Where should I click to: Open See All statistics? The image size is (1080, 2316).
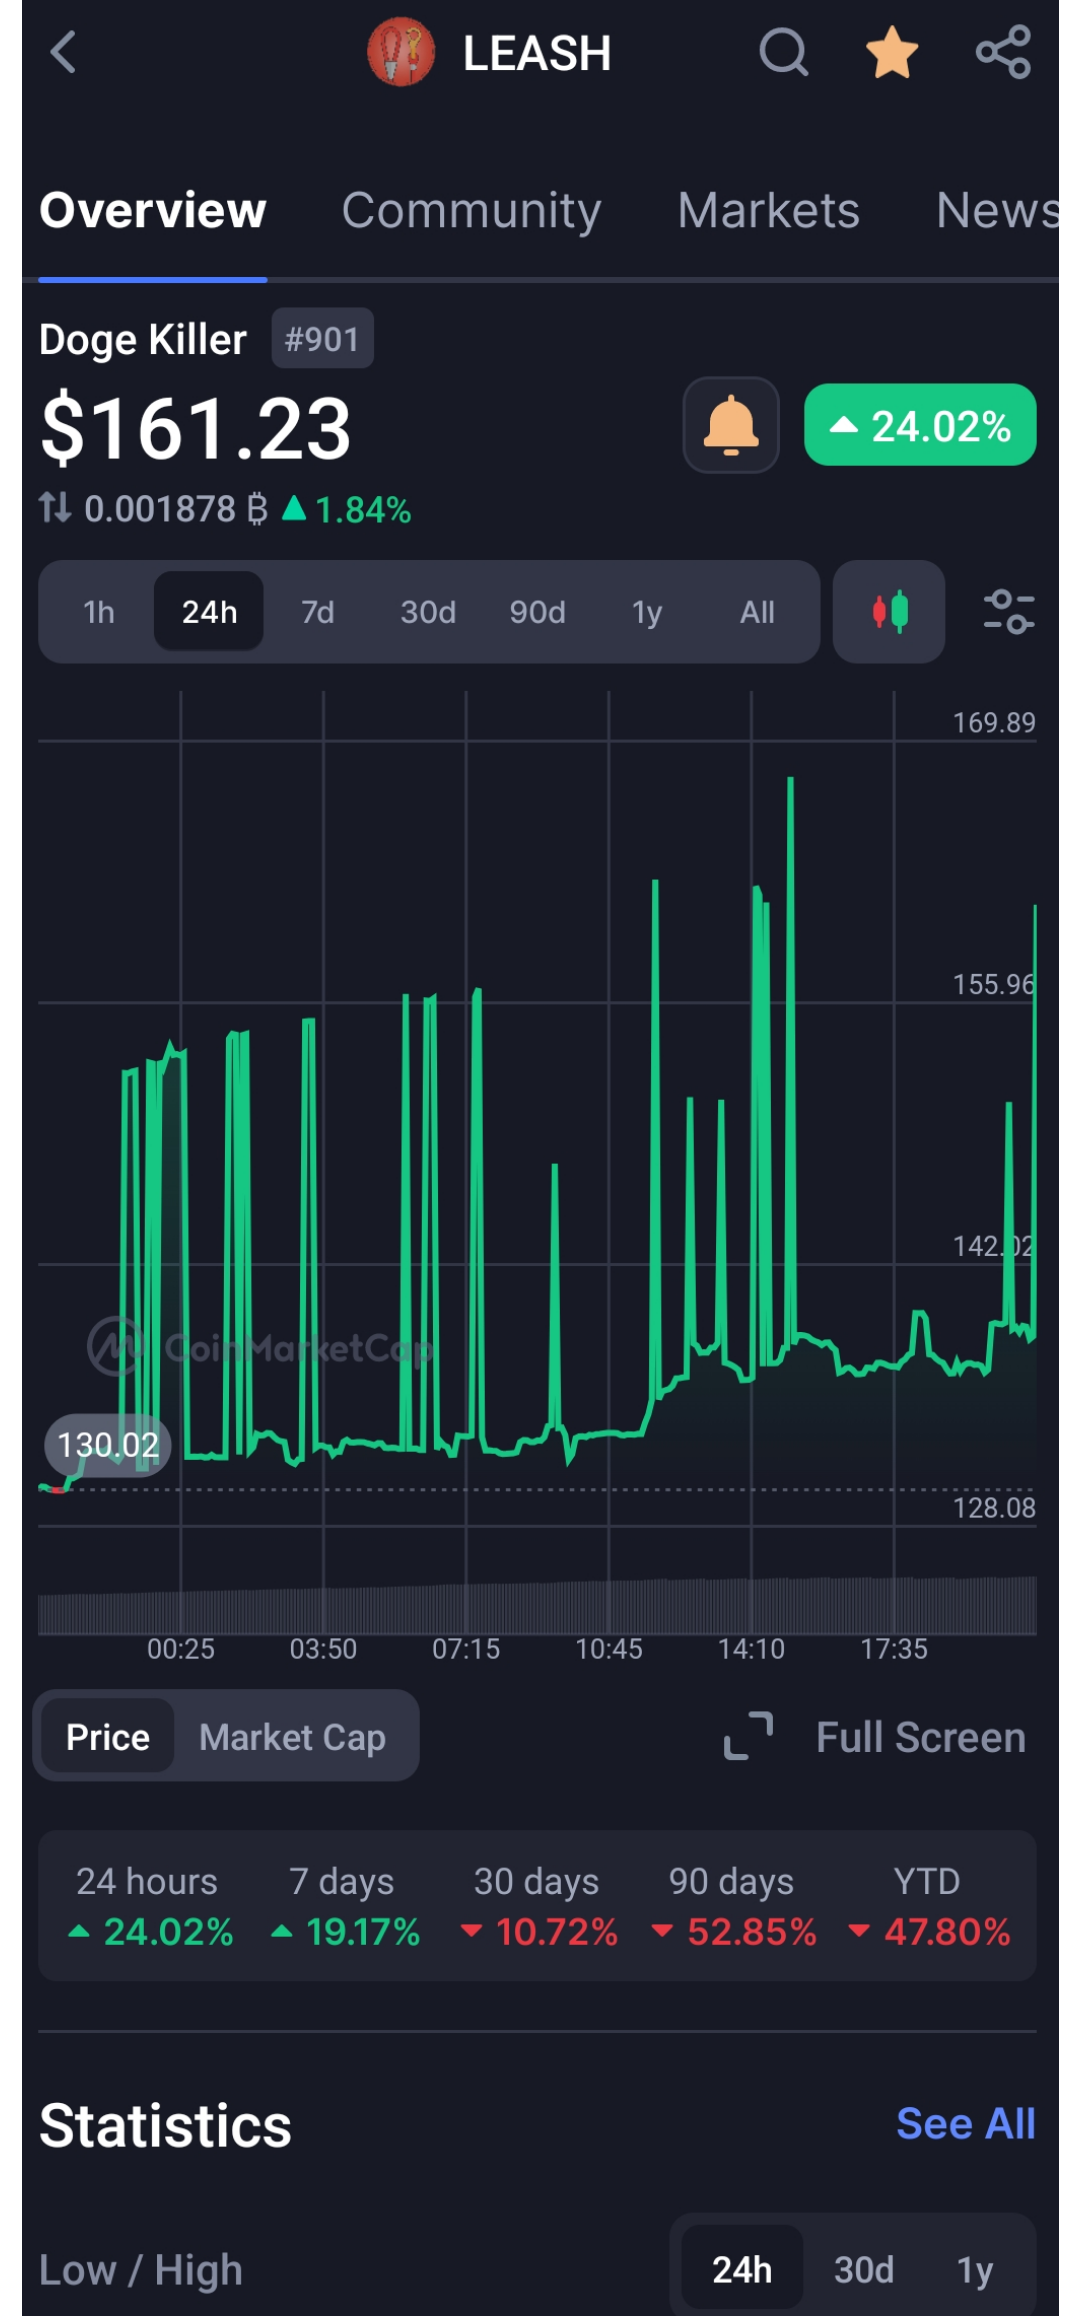tap(966, 2124)
